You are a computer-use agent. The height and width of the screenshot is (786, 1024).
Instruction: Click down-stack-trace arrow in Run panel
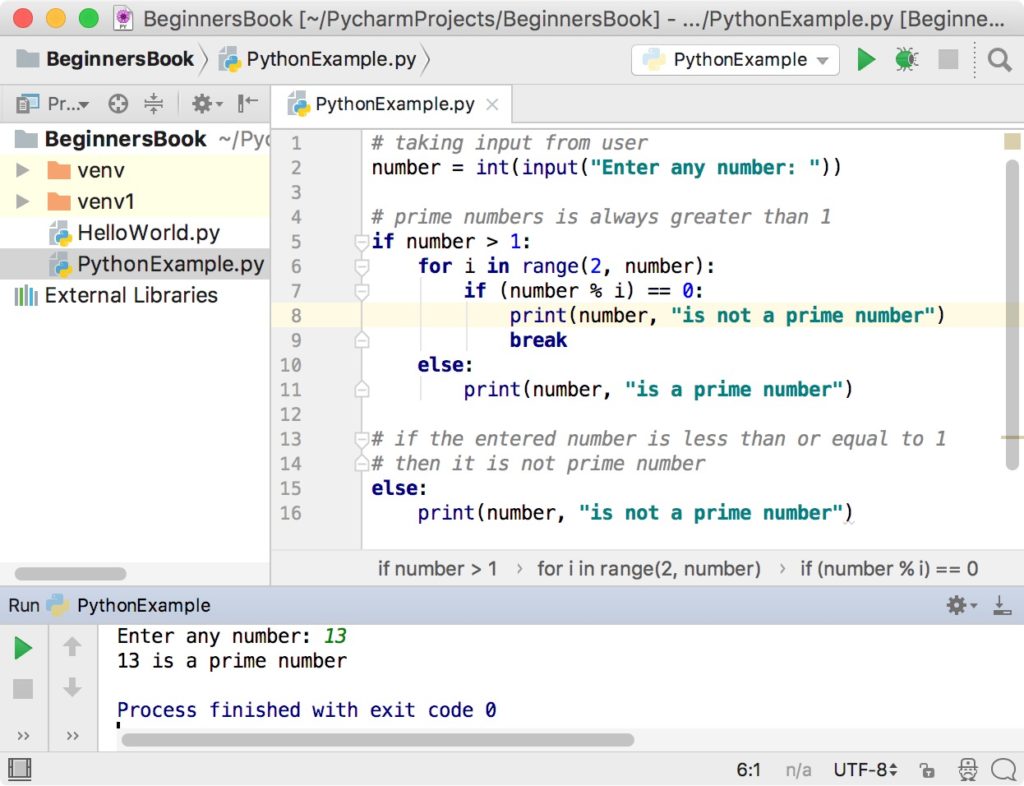tap(72, 687)
